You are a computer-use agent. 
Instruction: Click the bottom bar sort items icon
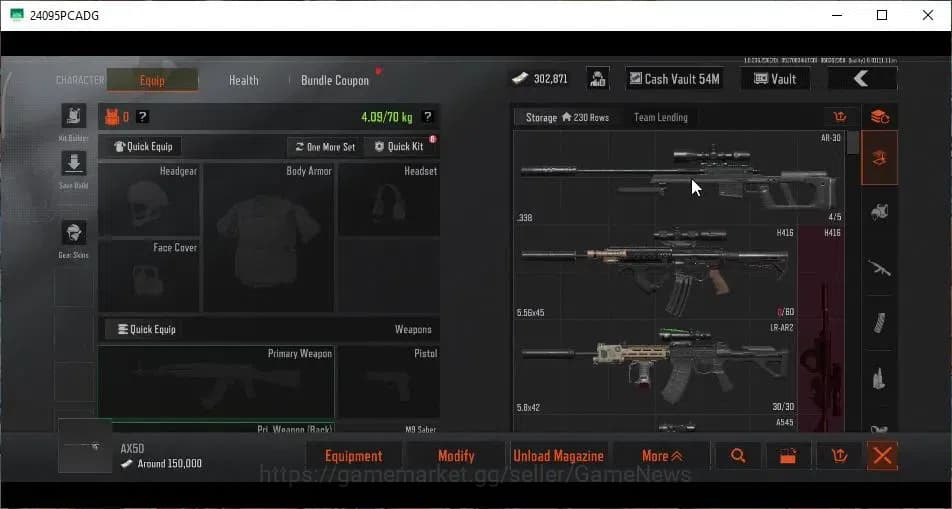(839, 456)
